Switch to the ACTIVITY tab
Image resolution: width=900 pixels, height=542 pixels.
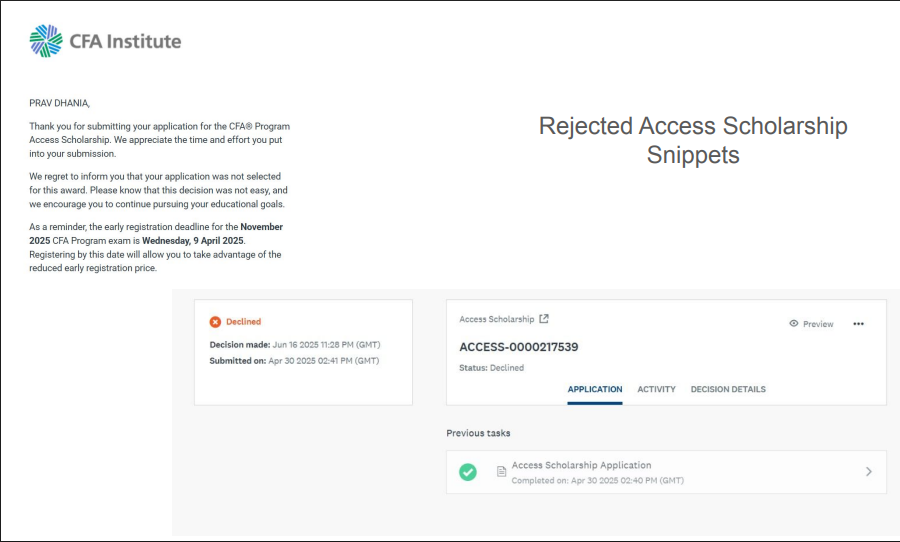(x=656, y=389)
